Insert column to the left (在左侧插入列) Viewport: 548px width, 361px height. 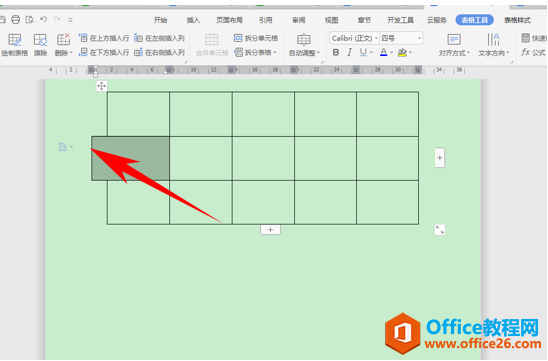pyautogui.click(x=159, y=38)
